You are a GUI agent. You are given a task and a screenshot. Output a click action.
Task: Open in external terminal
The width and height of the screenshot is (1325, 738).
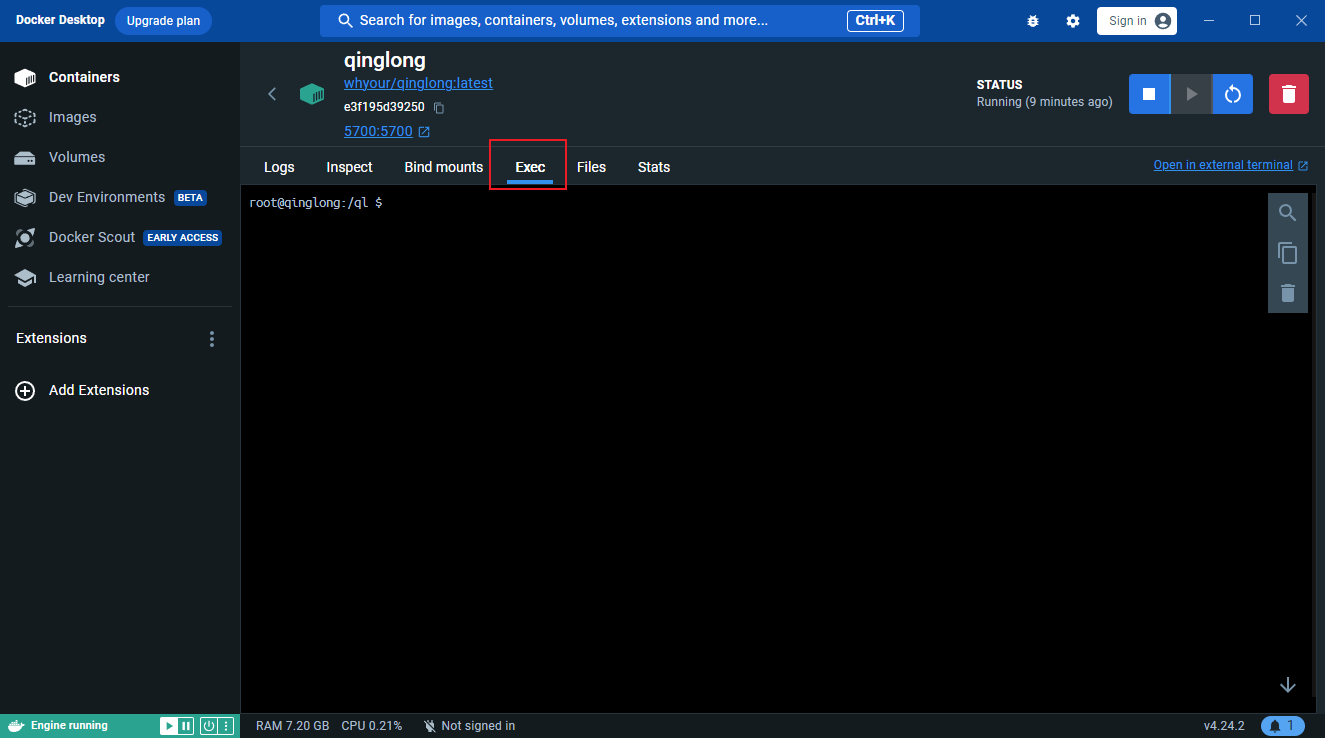1223,164
